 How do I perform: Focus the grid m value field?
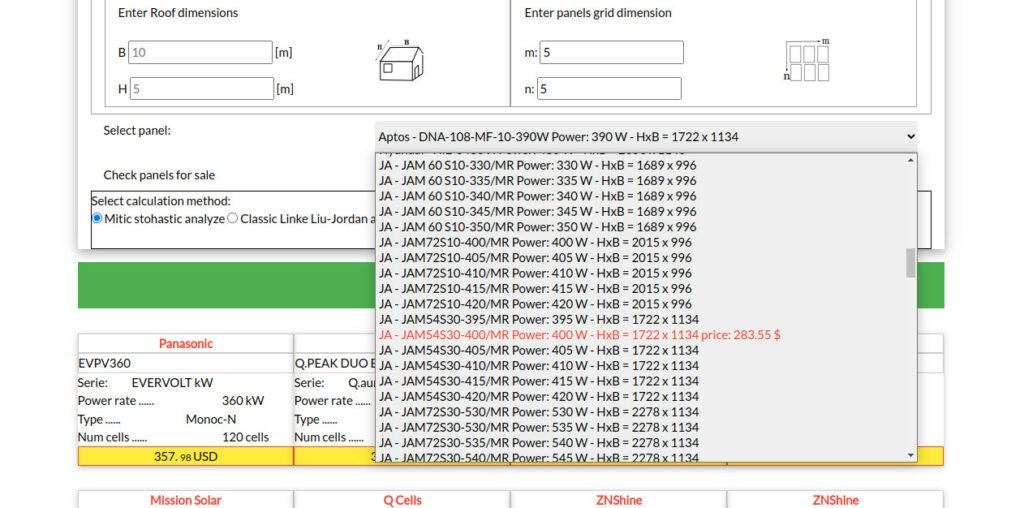(x=612, y=52)
